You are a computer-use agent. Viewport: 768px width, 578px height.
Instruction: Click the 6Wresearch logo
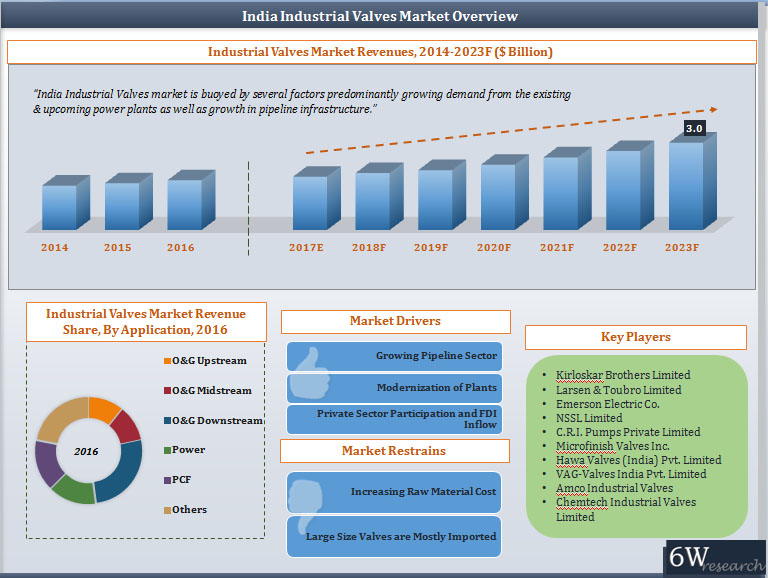[716, 558]
